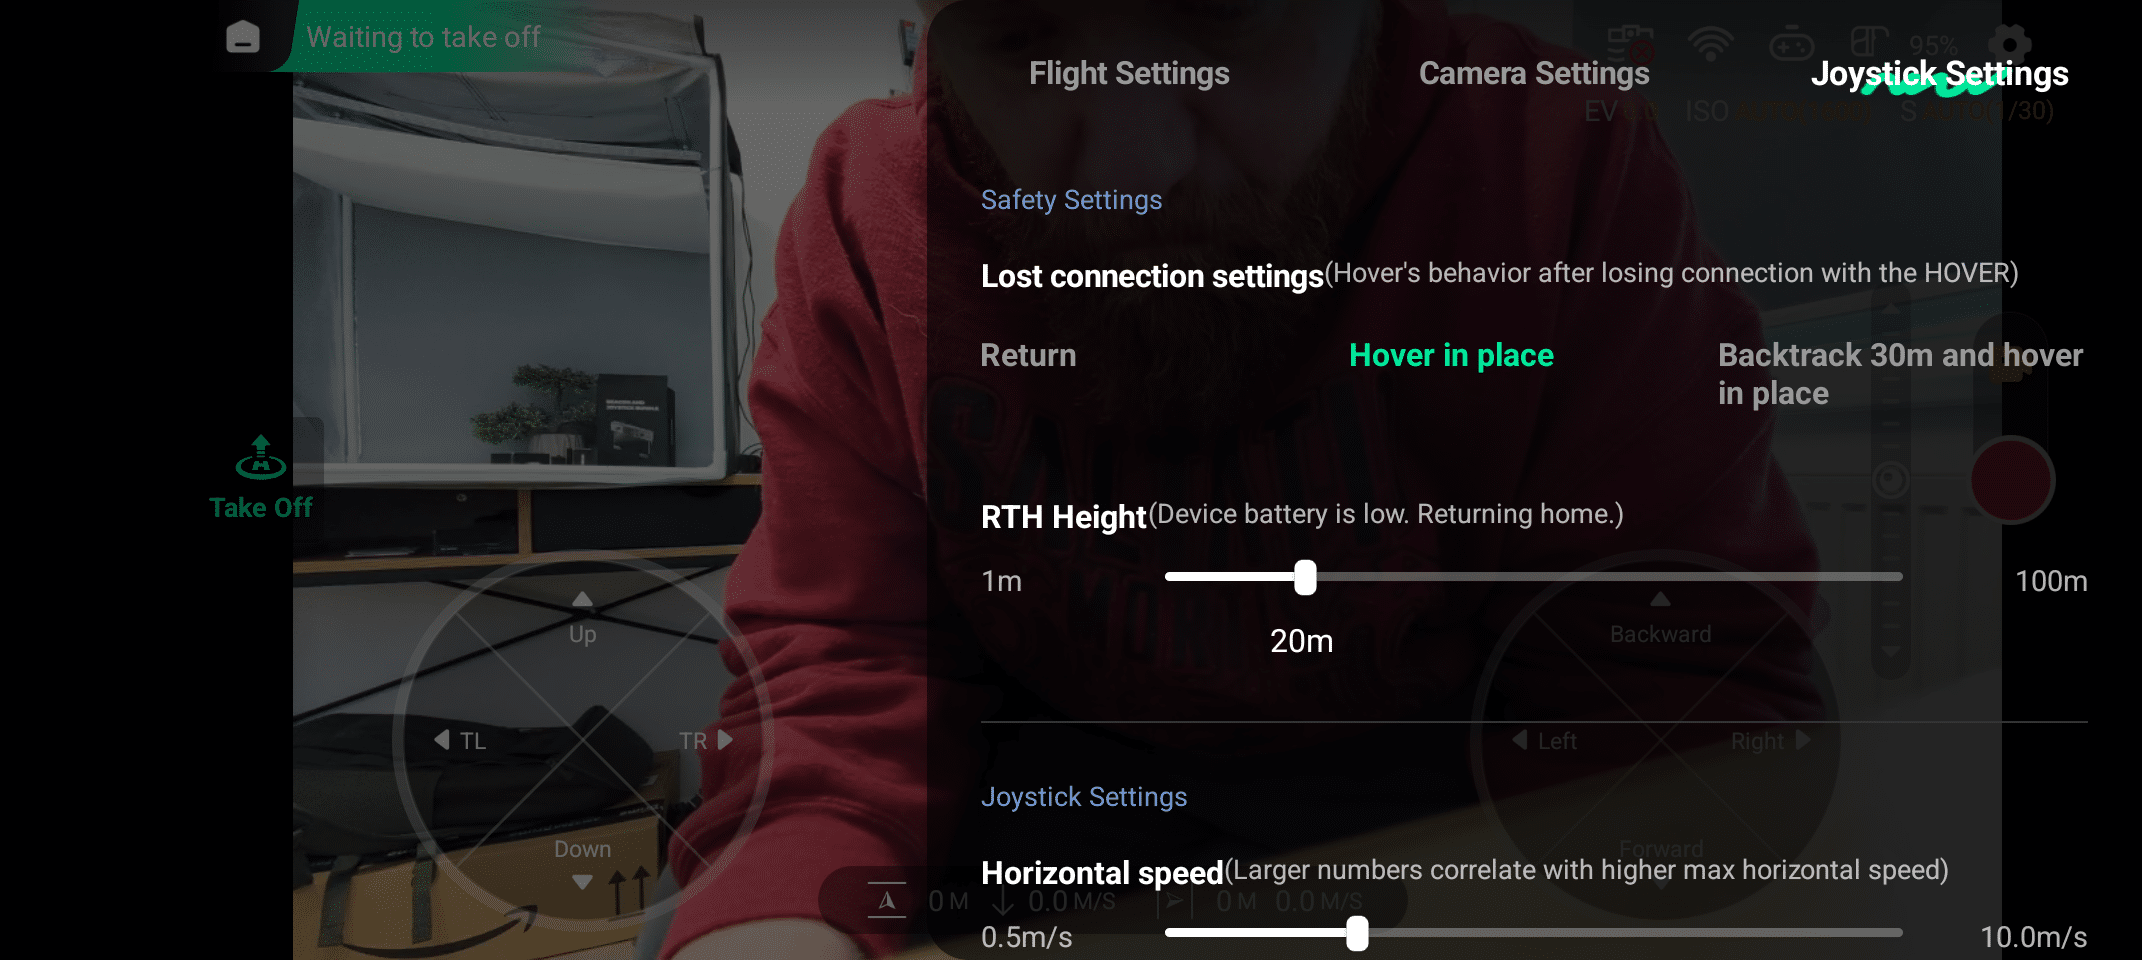Choose Backtrack 30m and hover in place
The height and width of the screenshot is (960, 2142).
pos(1900,374)
